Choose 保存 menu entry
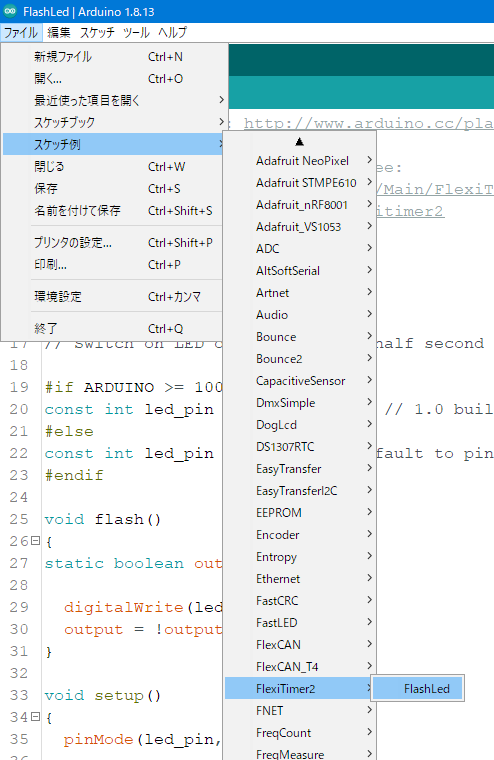This screenshot has height=760, width=494. [113, 189]
